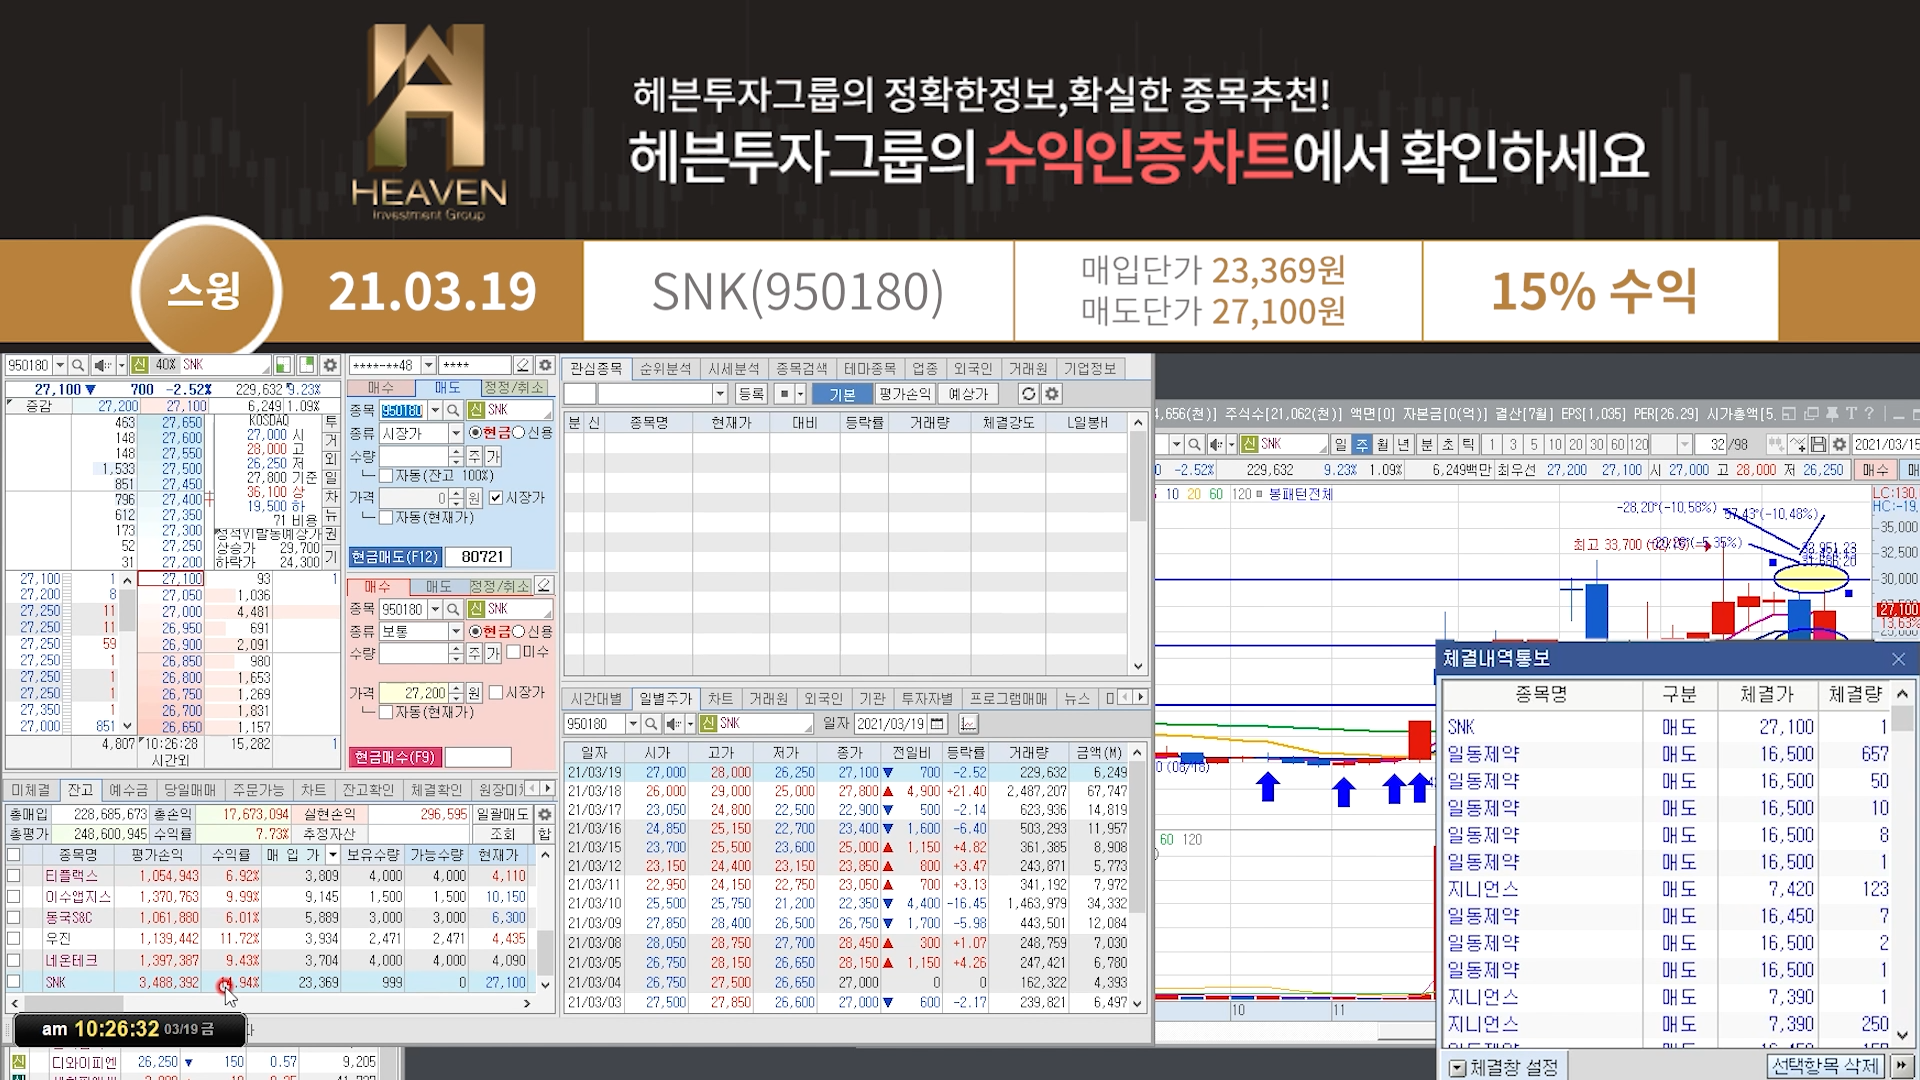Click the 등록 button in watchlist
The height and width of the screenshot is (1080, 1920).
click(x=751, y=394)
